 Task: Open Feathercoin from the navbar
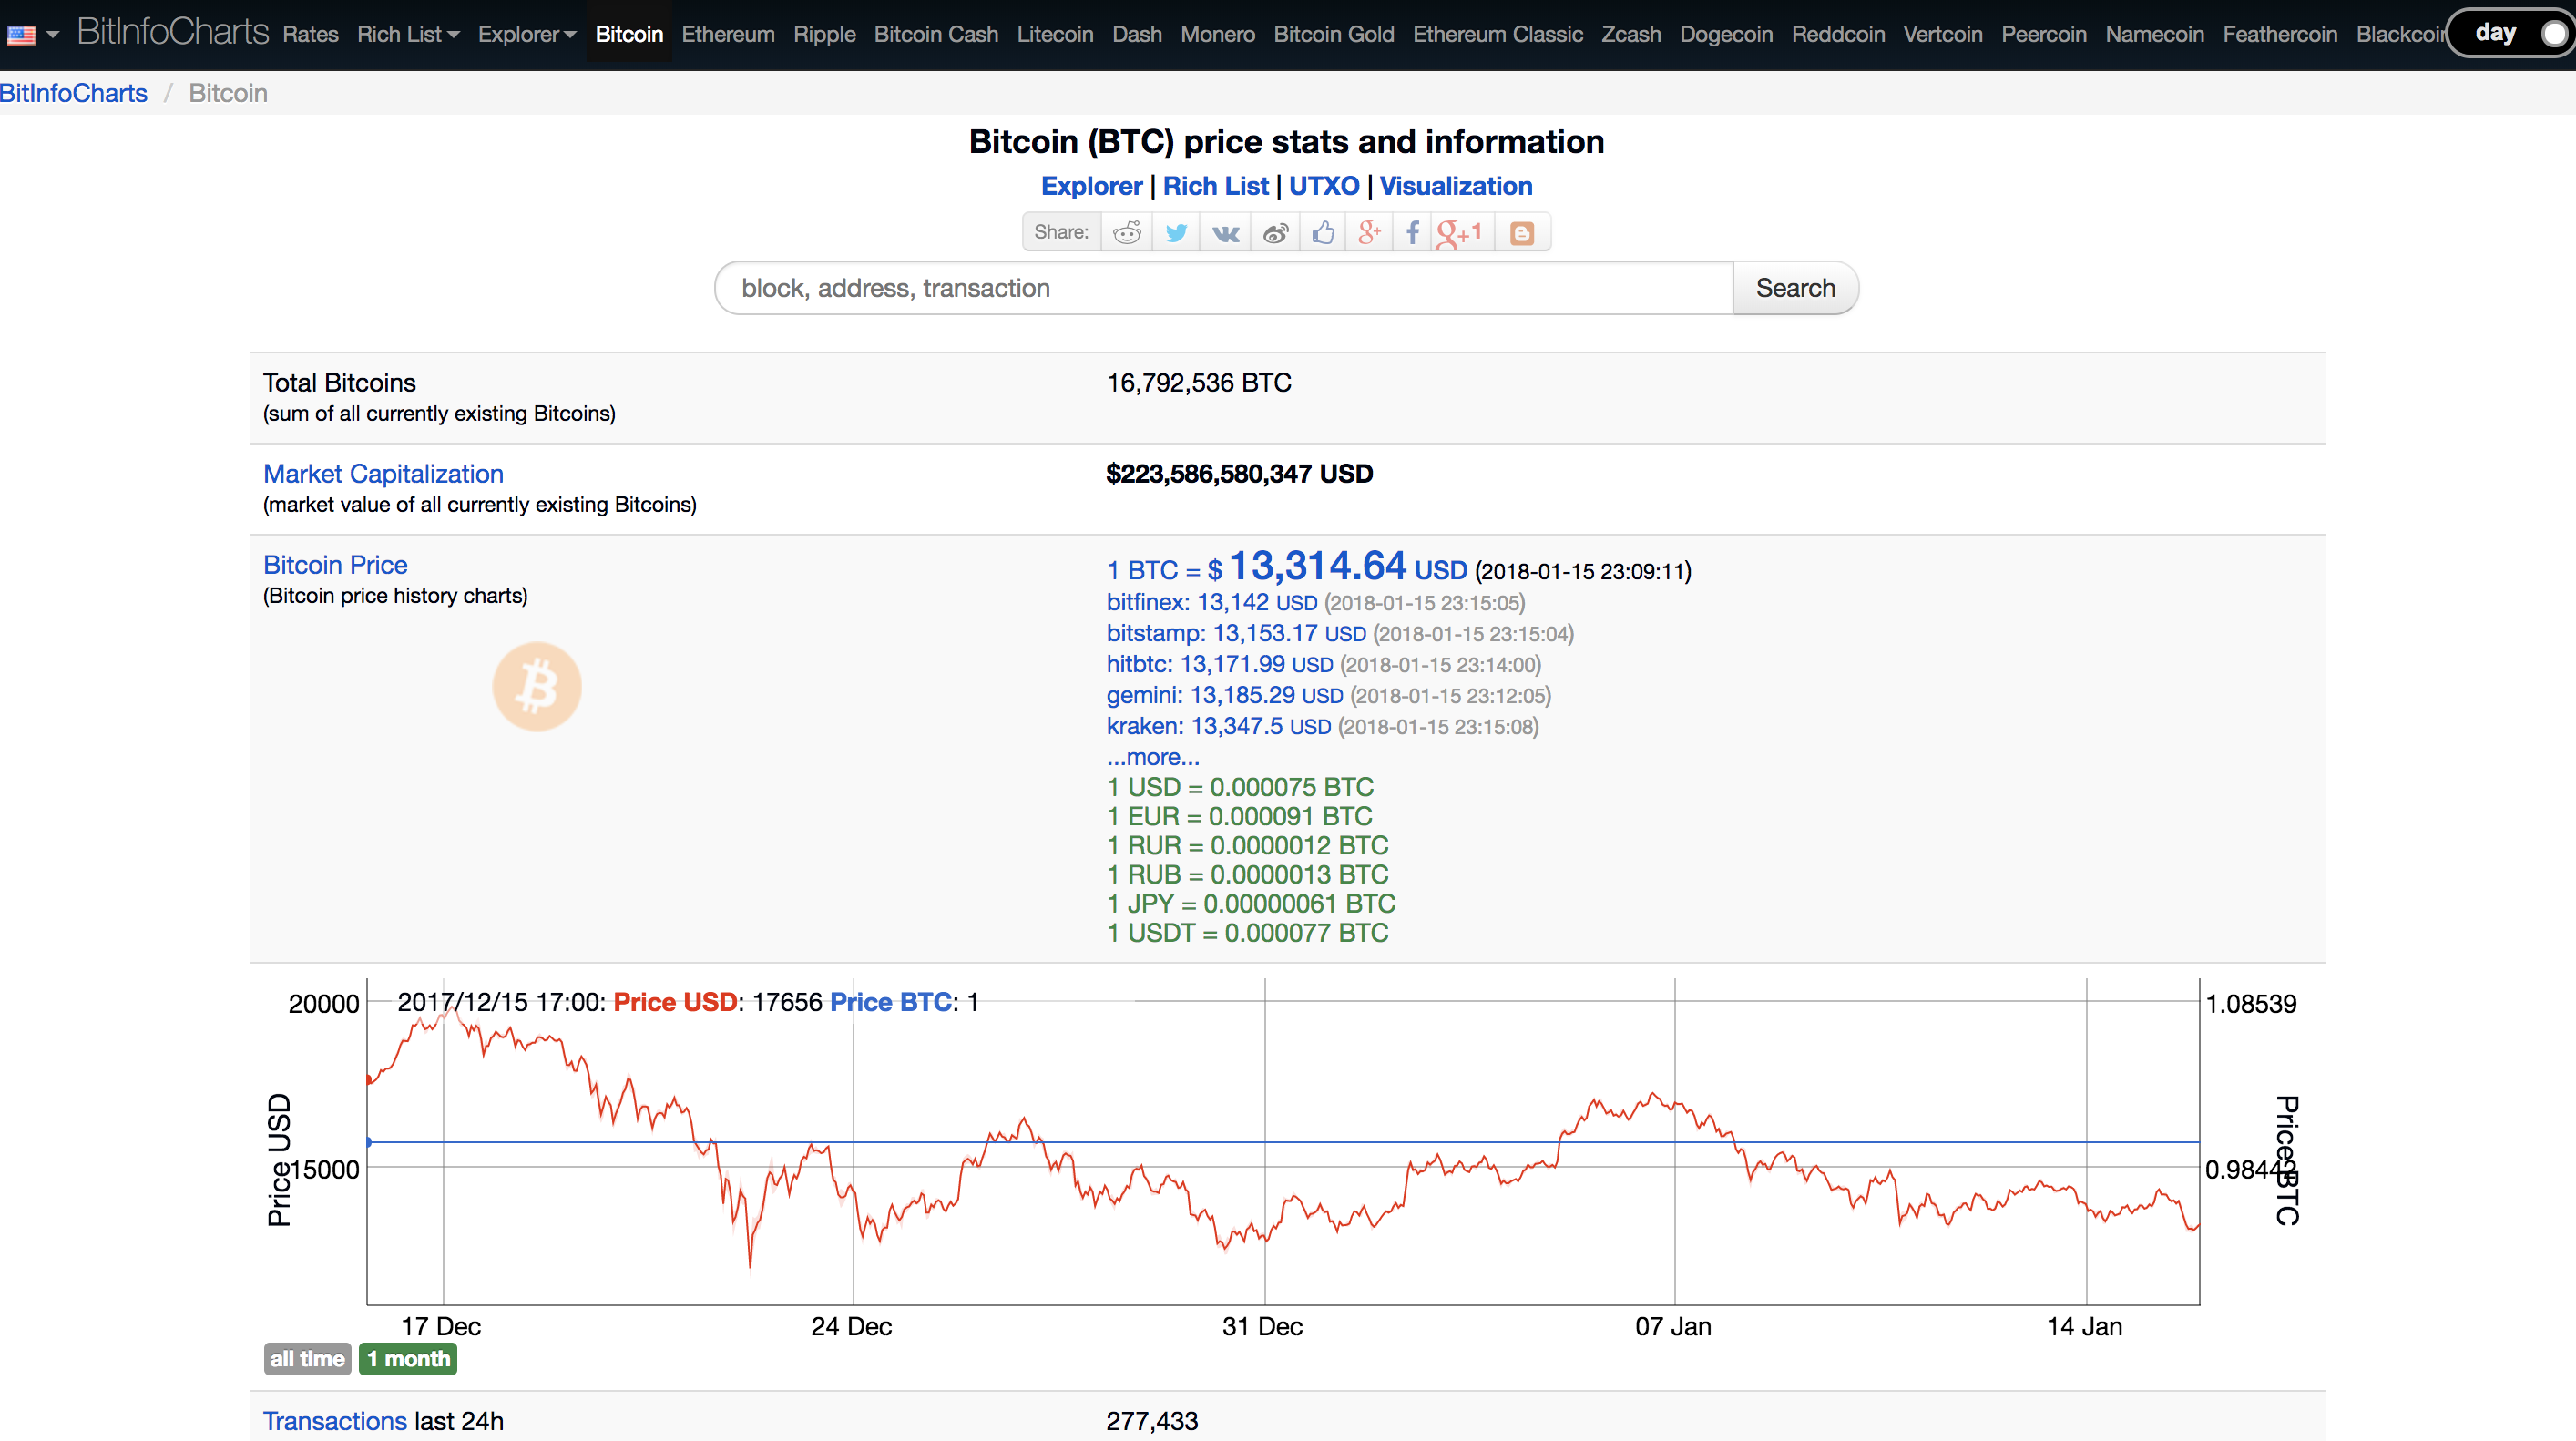coord(2280,34)
